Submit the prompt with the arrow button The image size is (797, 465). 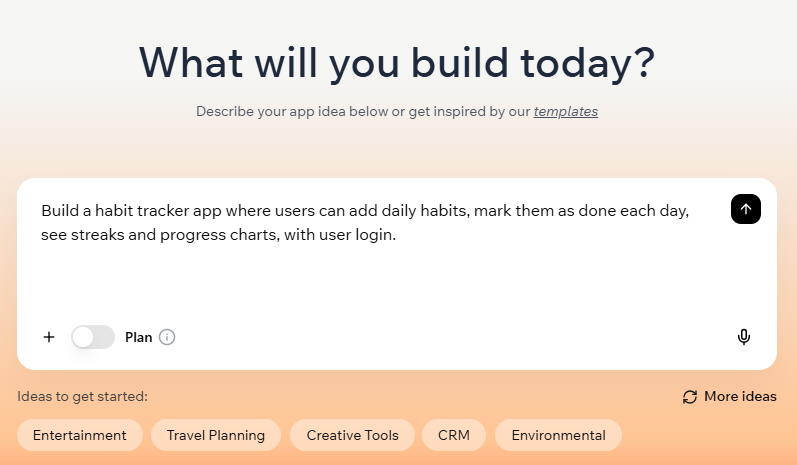pyautogui.click(x=745, y=209)
